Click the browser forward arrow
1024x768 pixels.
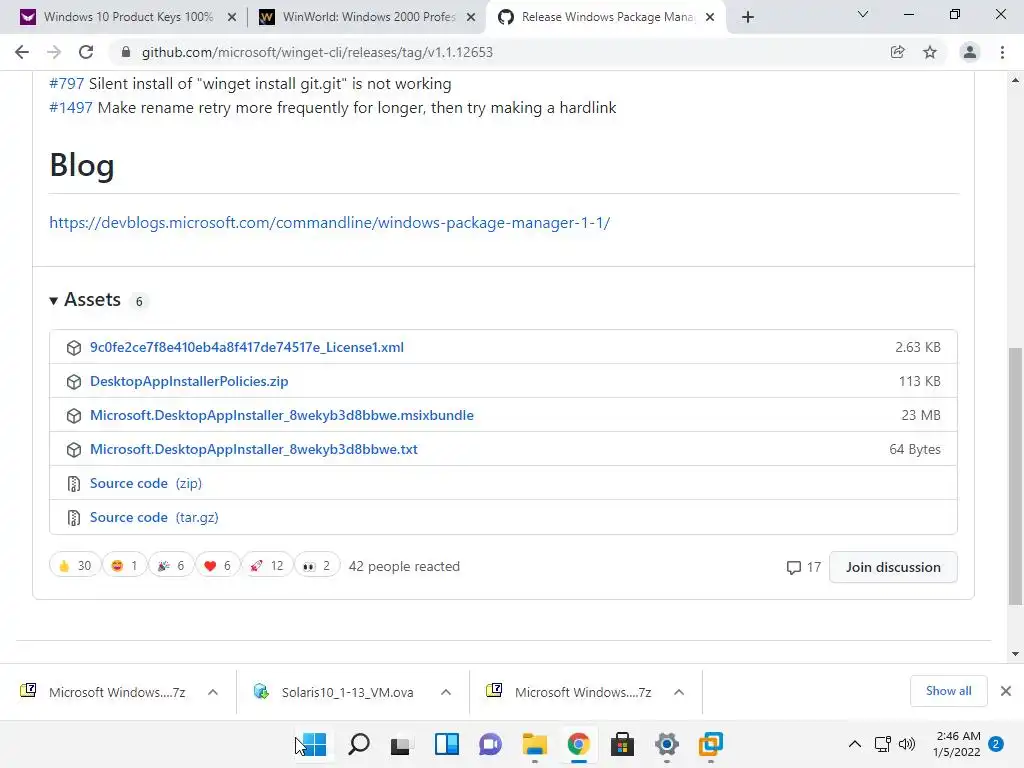point(54,52)
